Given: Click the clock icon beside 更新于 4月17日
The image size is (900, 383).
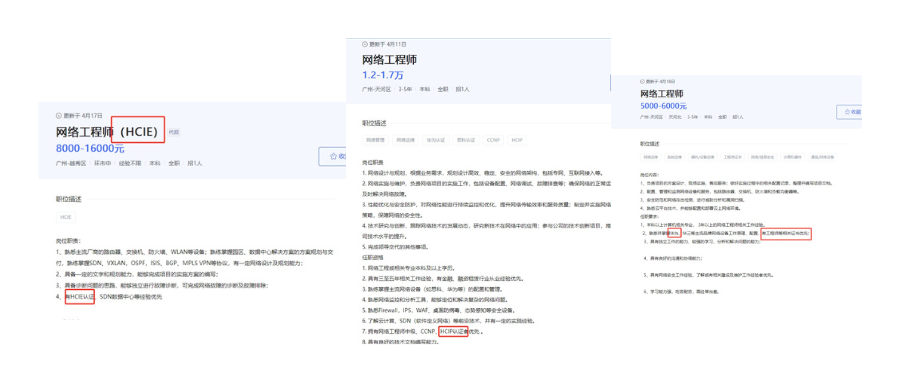Looking at the screenshot, I should 59,115.
